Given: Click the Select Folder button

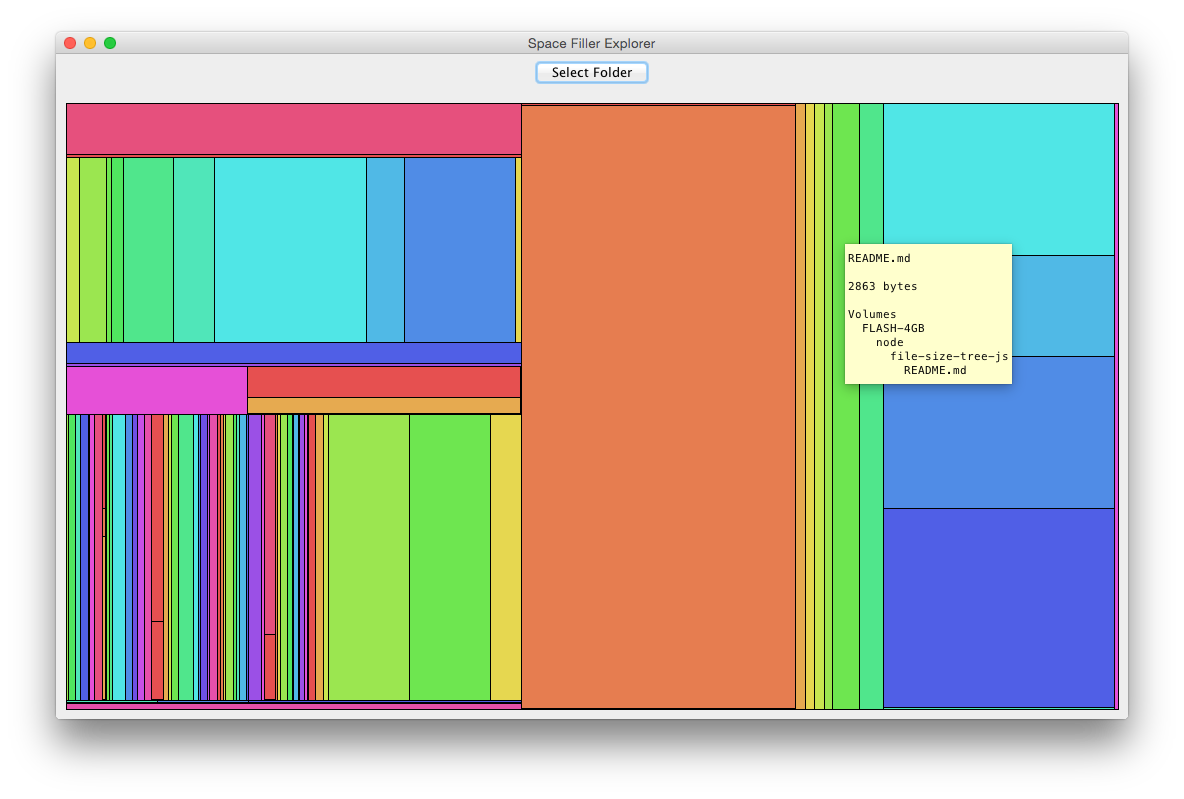Looking at the screenshot, I should pos(591,72).
